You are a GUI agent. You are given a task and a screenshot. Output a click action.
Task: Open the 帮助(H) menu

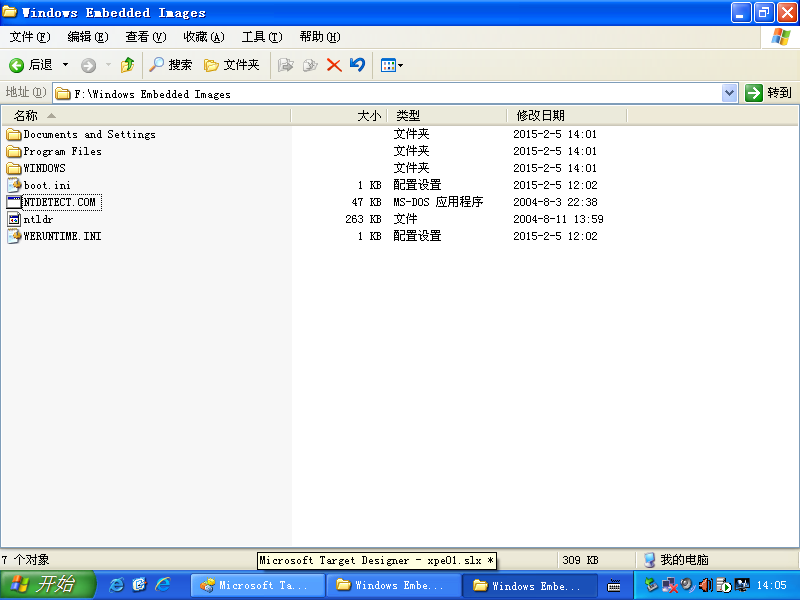[x=320, y=37]
